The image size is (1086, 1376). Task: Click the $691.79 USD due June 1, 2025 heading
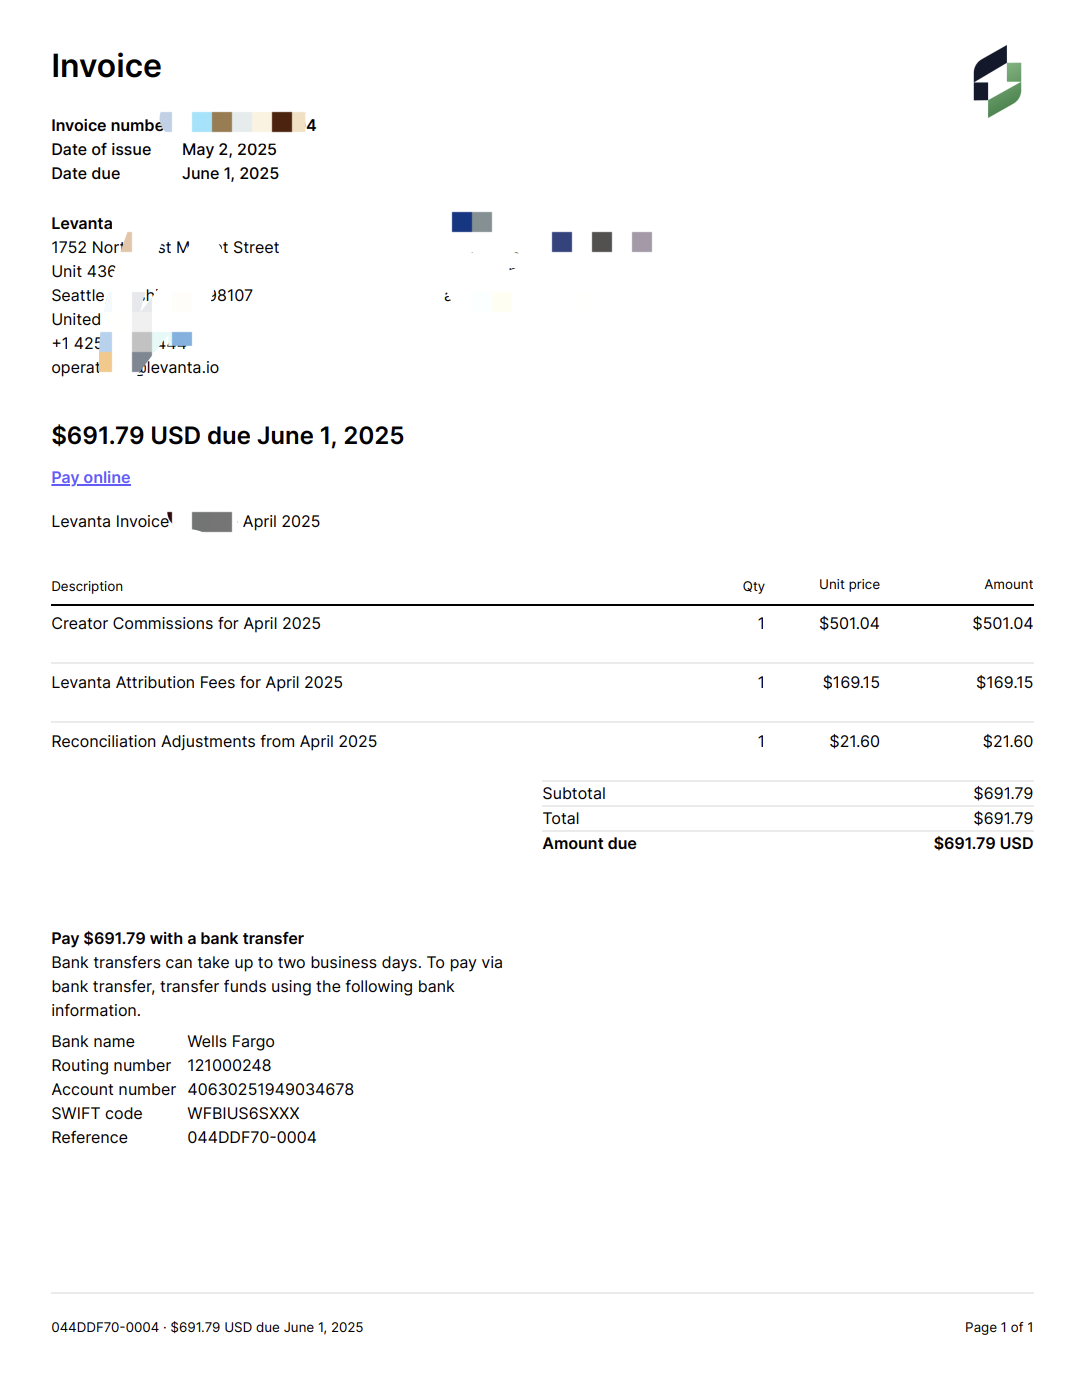tap(228, 436)
